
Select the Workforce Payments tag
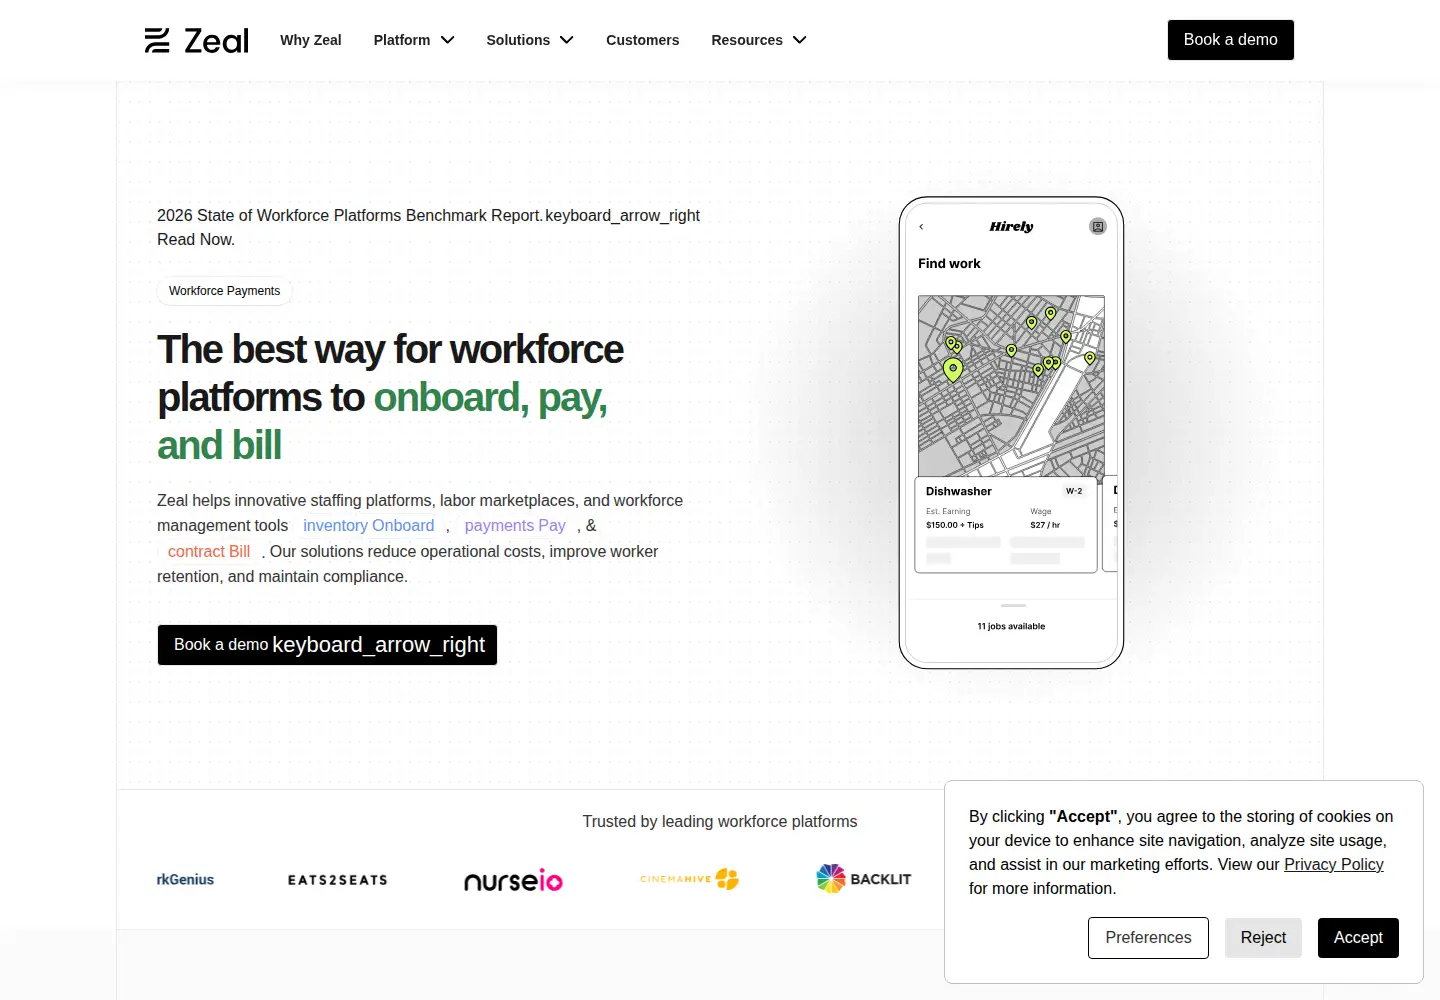pyautogui.click(x=224, y=291)
